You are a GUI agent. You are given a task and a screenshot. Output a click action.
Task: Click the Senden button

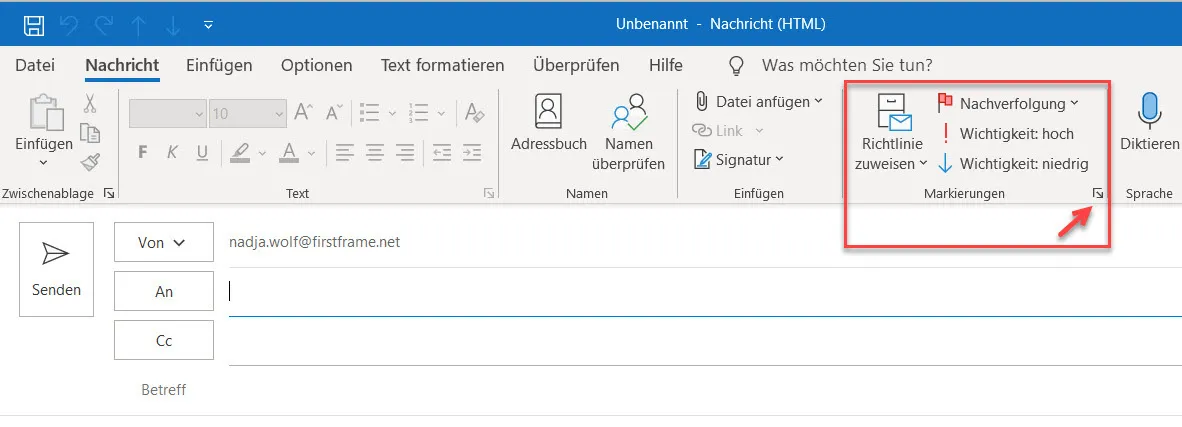coord(57,269)
